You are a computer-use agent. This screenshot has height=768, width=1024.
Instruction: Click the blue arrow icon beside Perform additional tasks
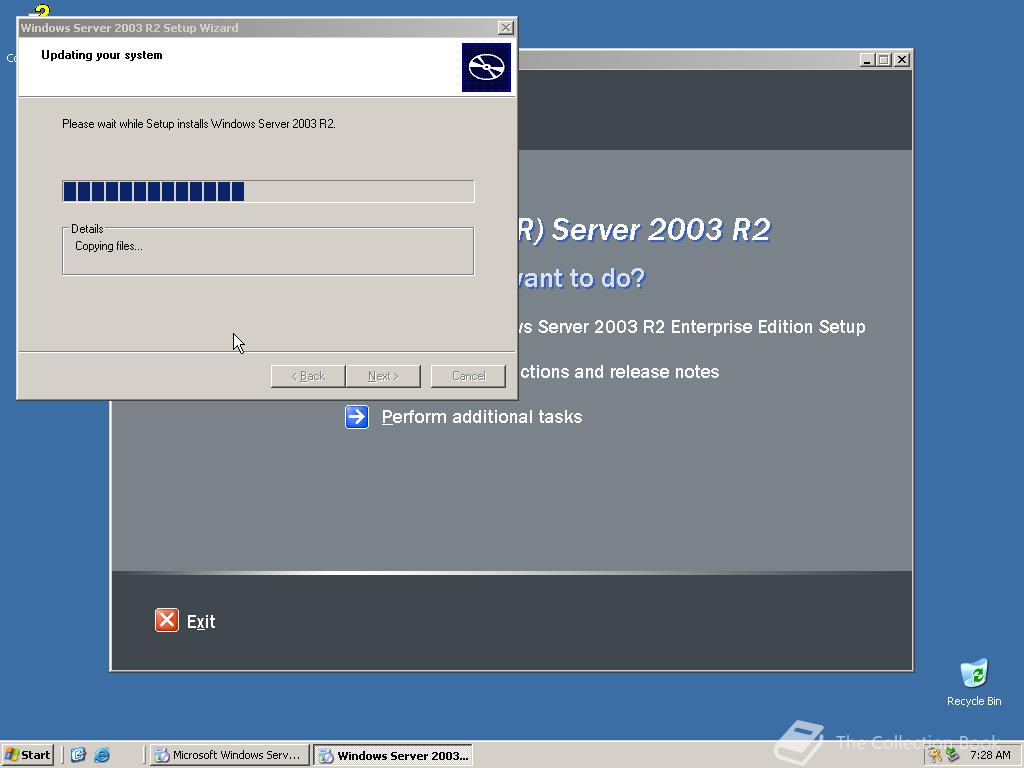coord(357,417)
